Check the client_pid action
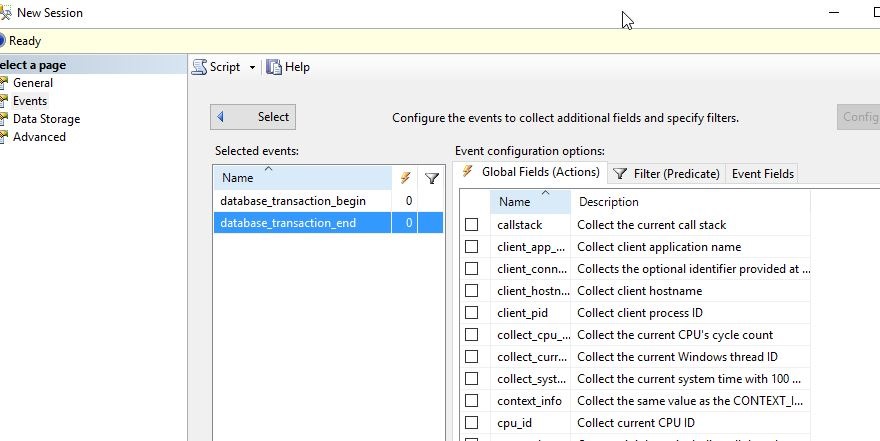 click(x=472, y=313)
